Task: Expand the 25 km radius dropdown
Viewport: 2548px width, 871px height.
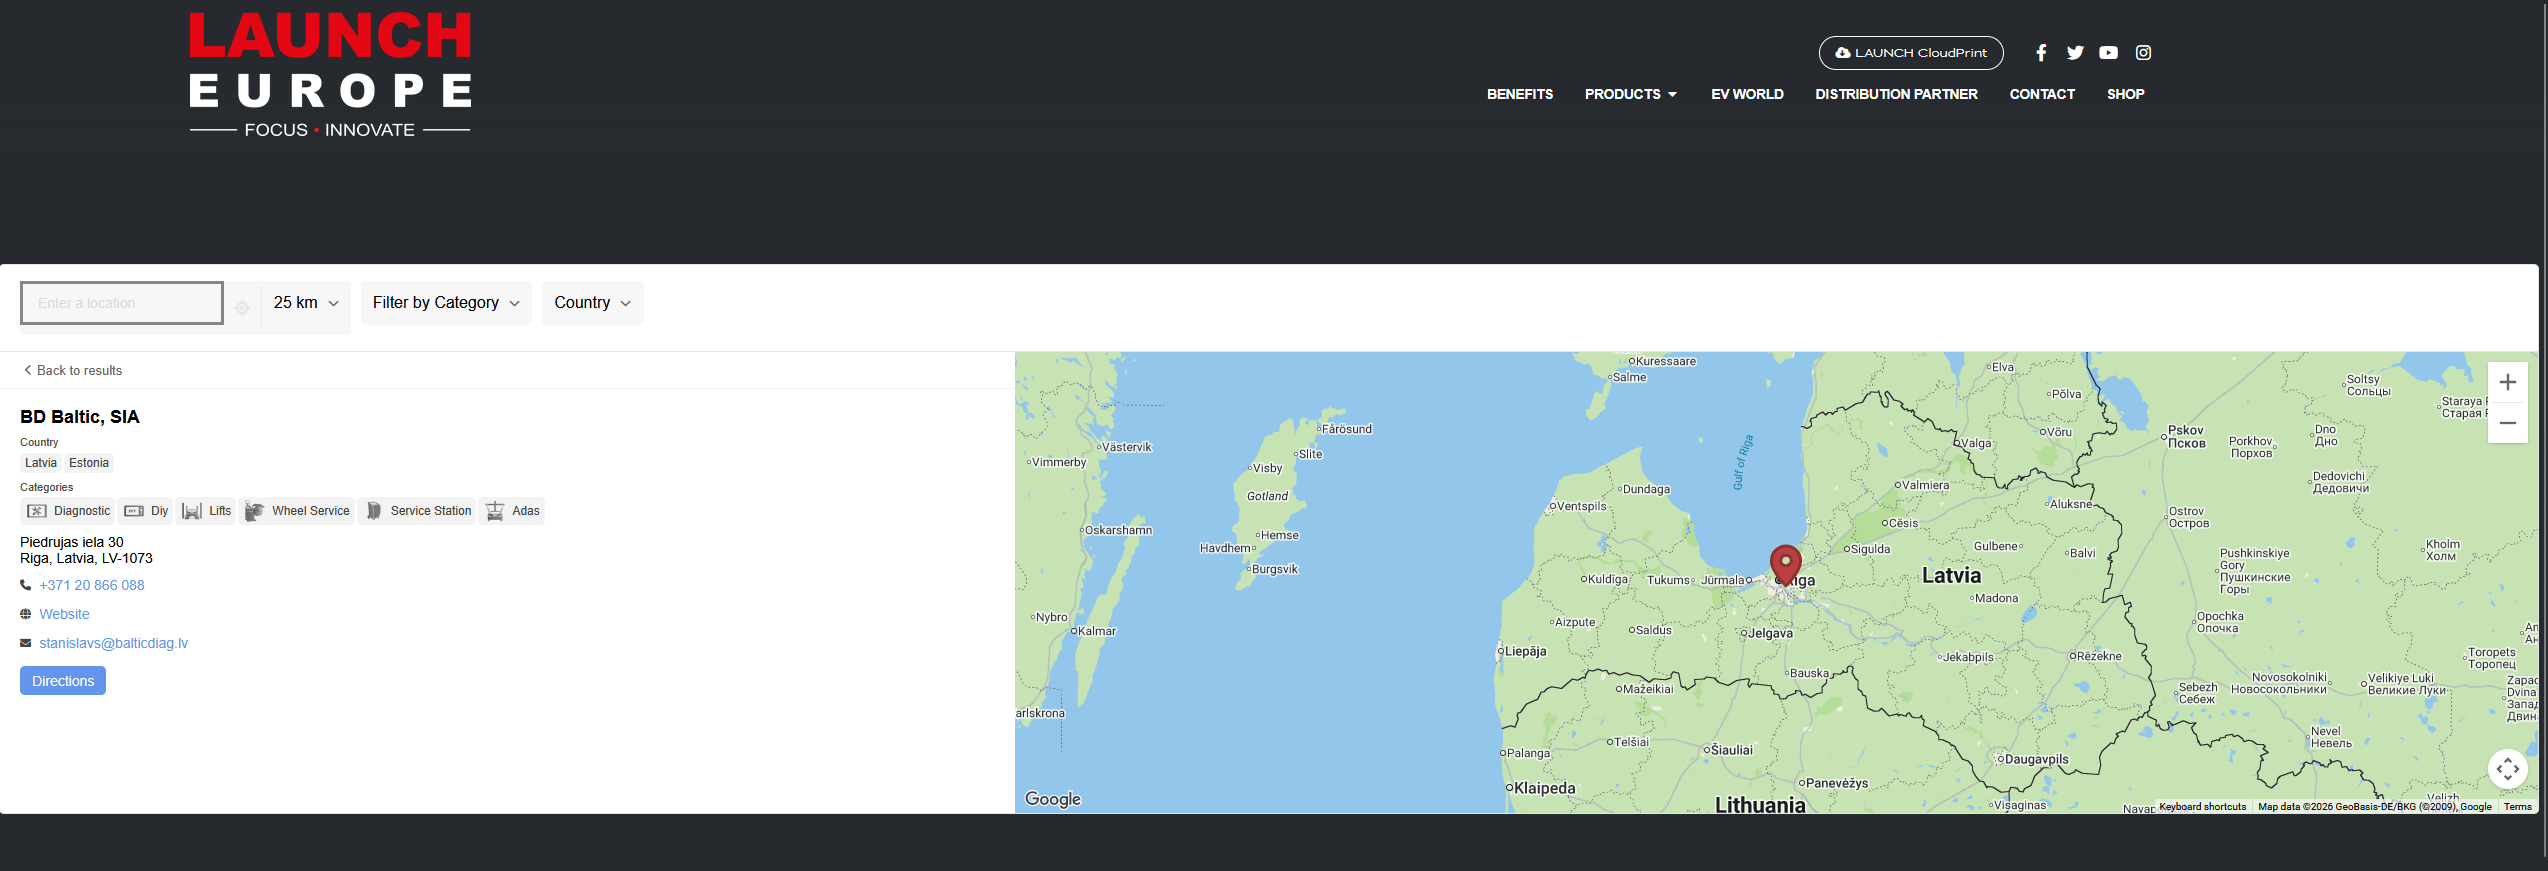Action: click(x=306, y=303)
